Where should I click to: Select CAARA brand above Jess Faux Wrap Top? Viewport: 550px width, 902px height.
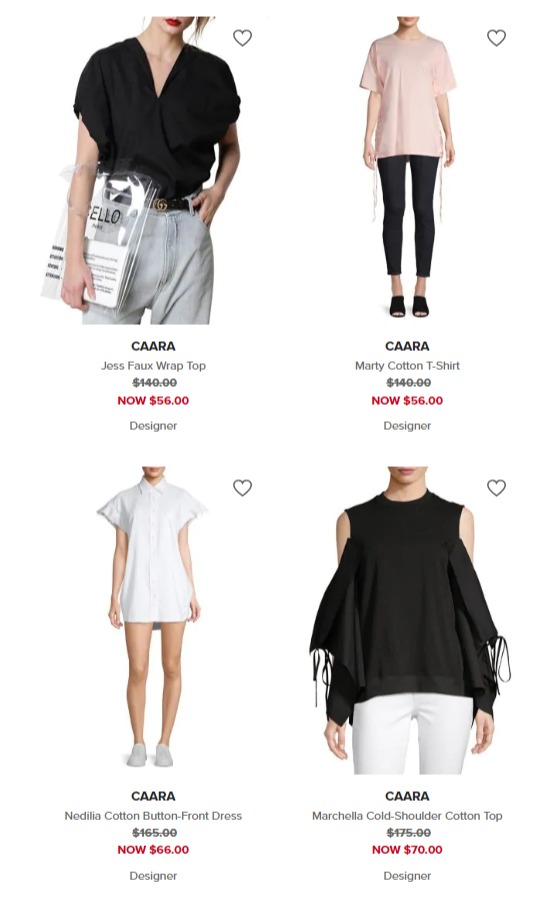coord(153,346)
